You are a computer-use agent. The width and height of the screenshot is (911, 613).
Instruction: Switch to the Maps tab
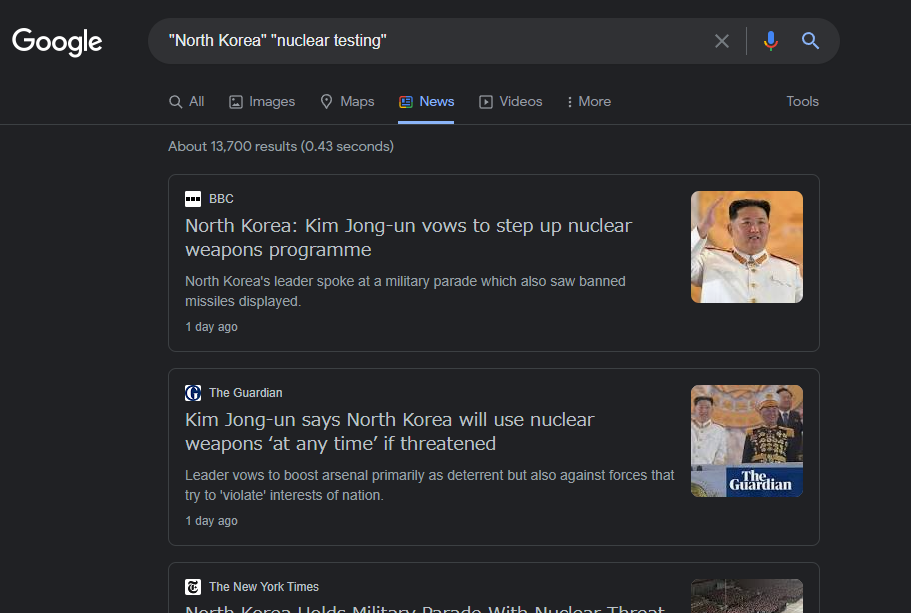pos(347,102)
